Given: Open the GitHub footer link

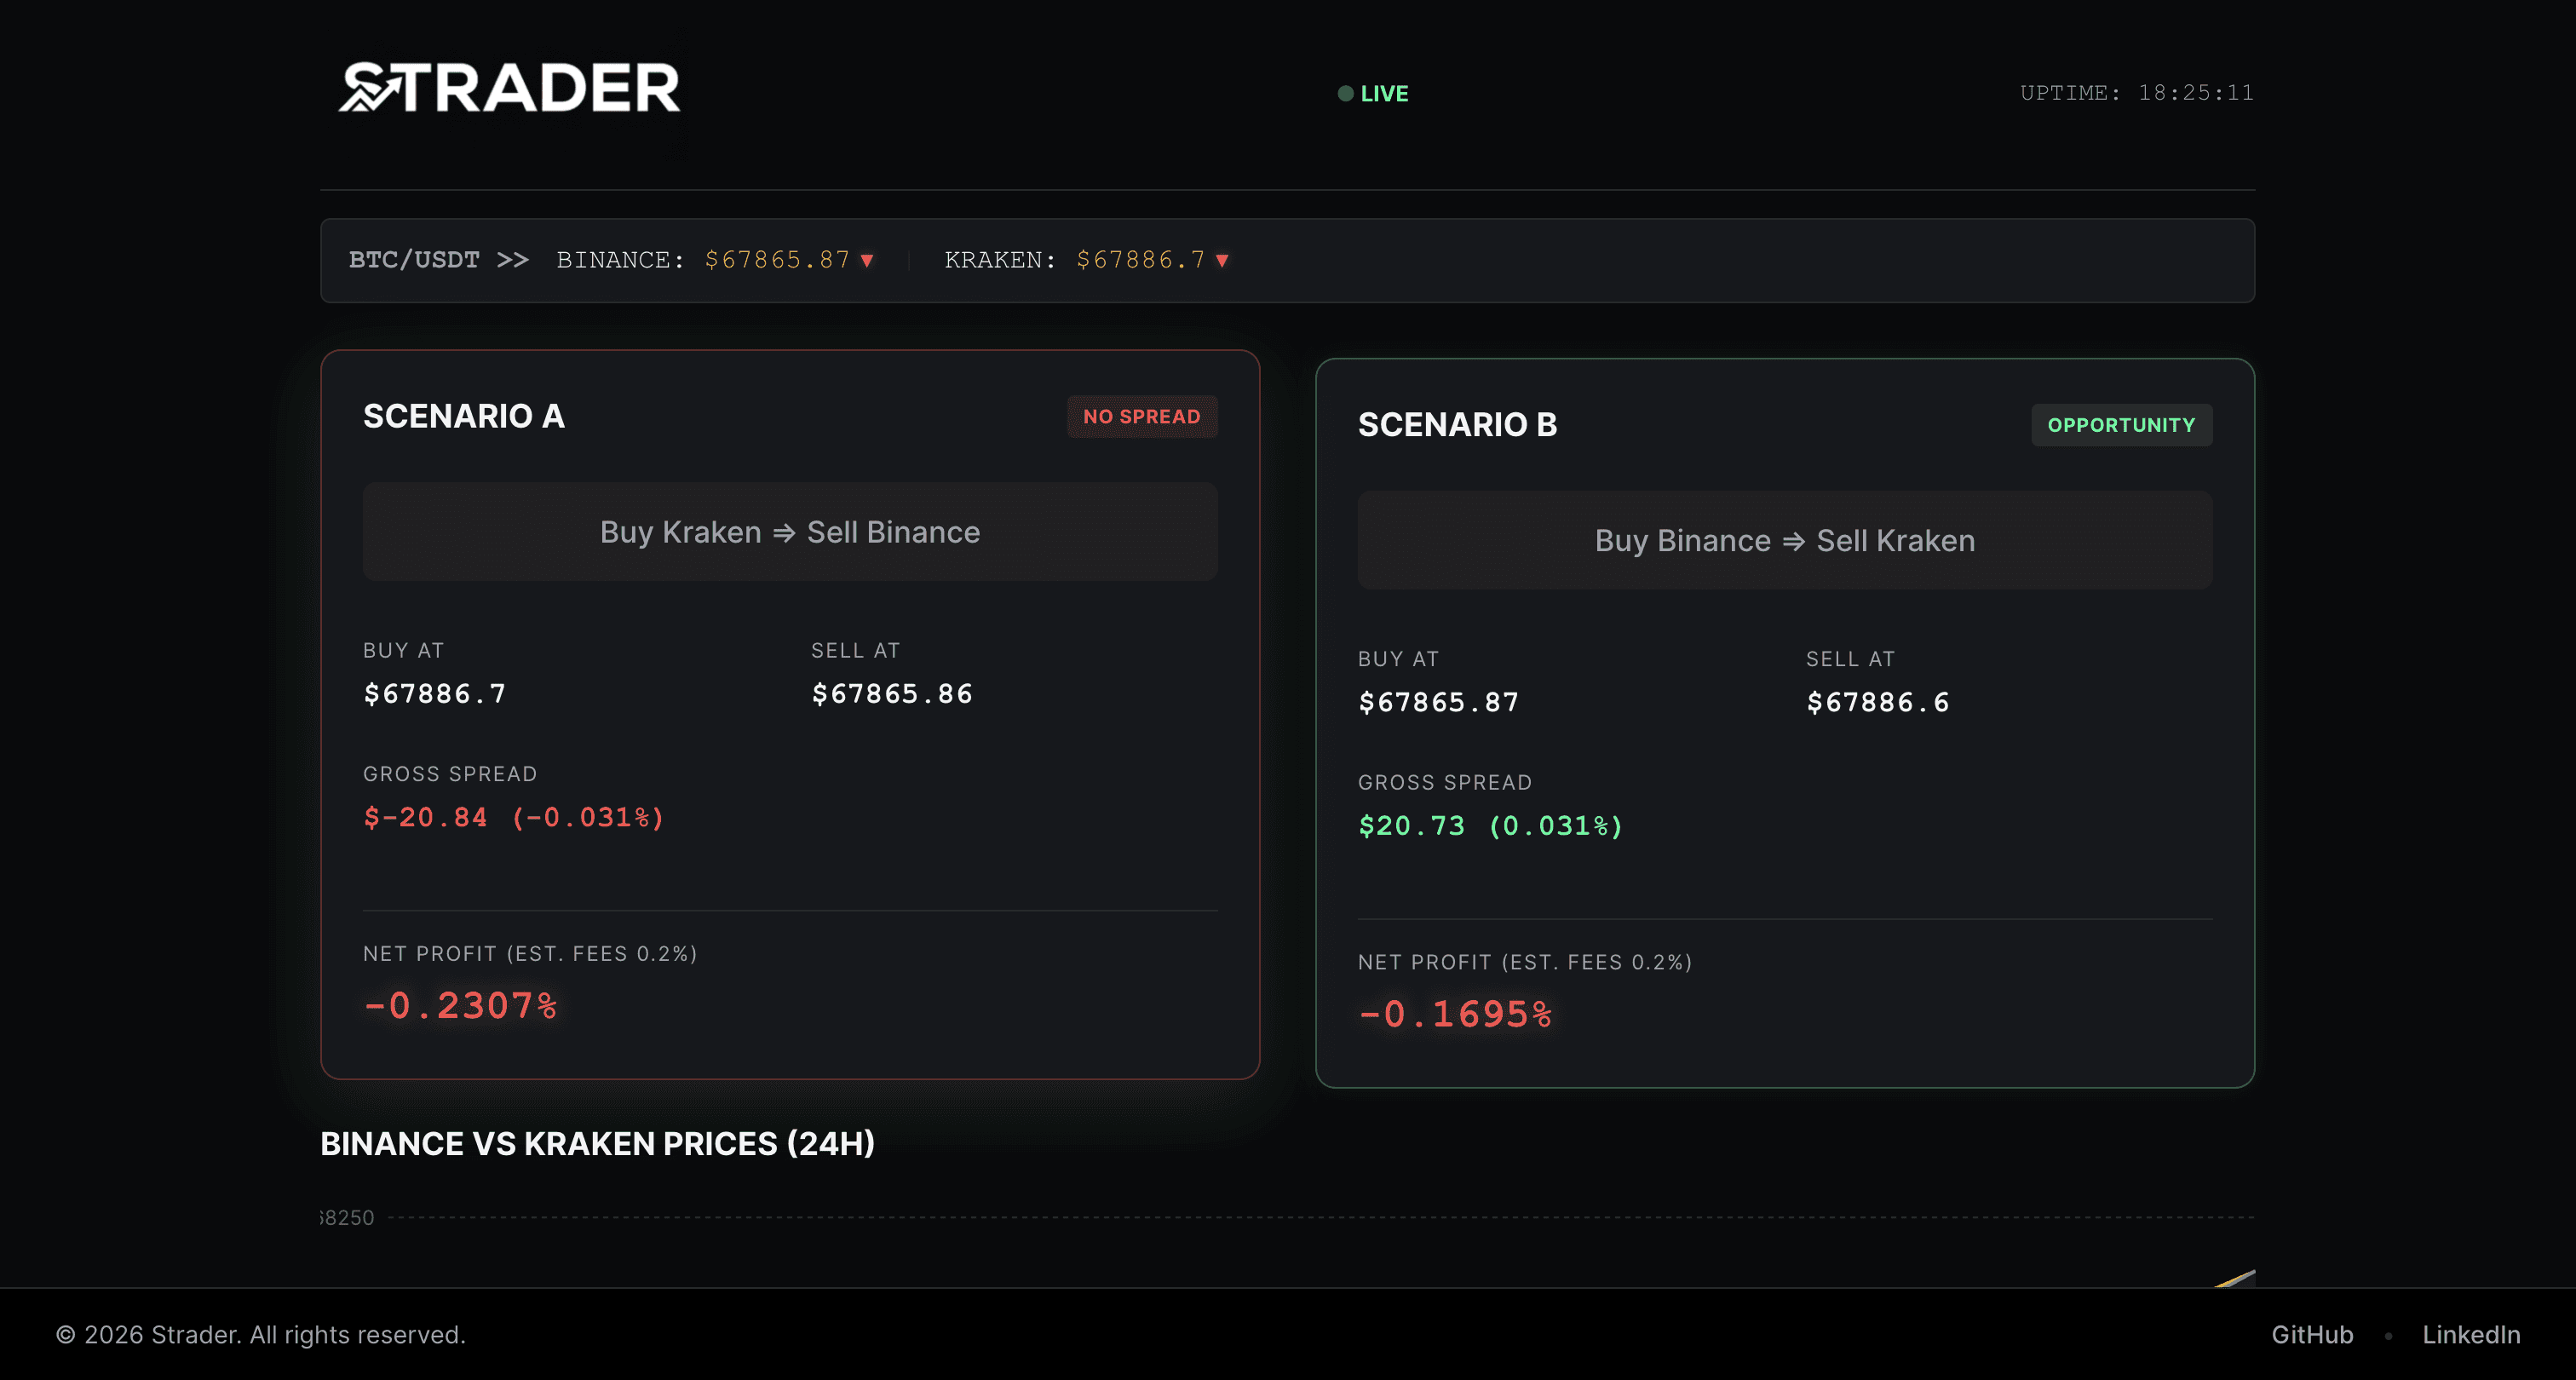Looking at the screenshot, I should point(2311,1335).
